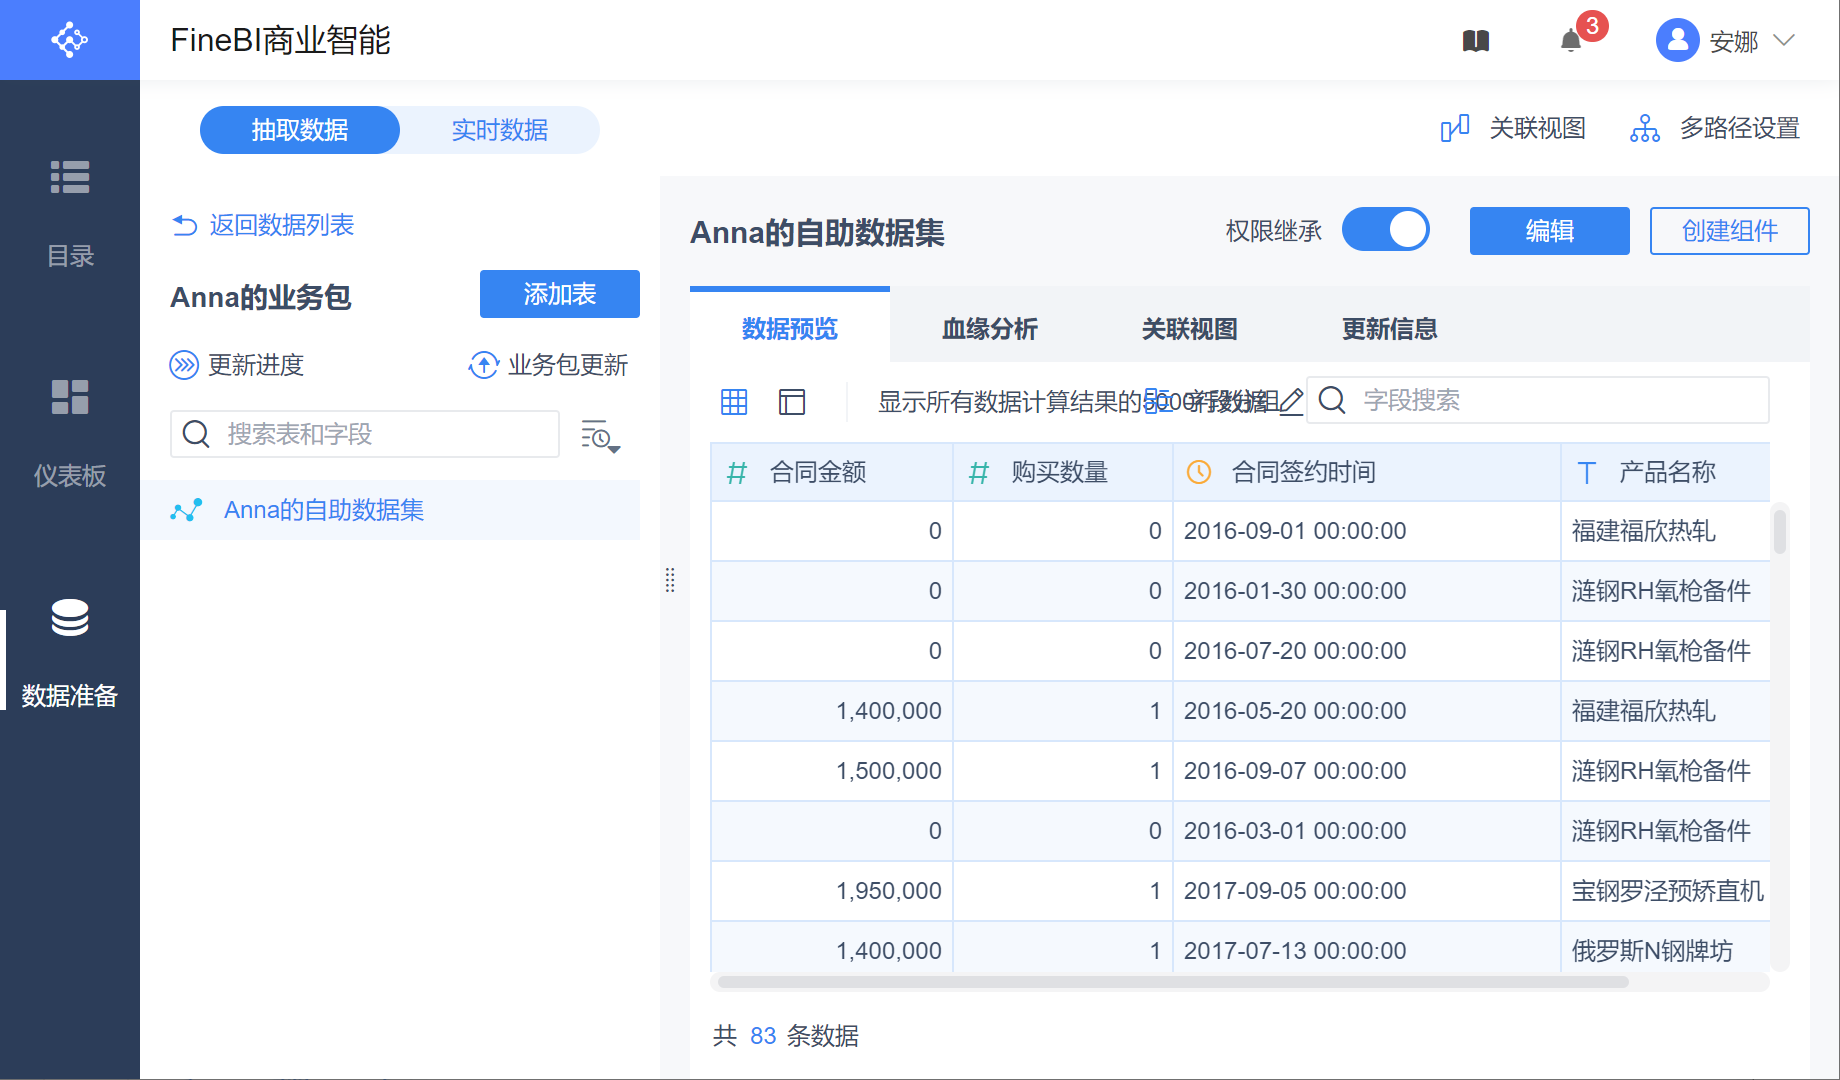Click the 业务包更新 upload icon
Screen dimensions: 1840x1080
(x=484, y=365)
